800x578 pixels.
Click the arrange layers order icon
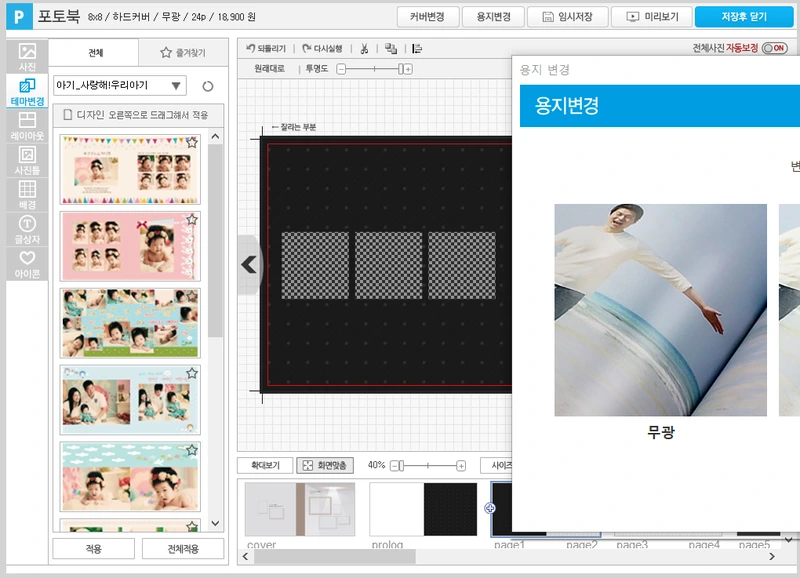tap(391, 48)
